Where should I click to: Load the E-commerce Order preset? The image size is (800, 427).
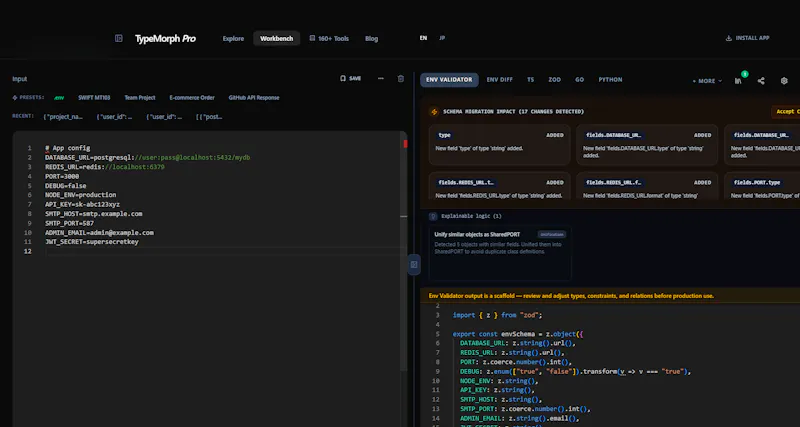(x=192, y=97)
